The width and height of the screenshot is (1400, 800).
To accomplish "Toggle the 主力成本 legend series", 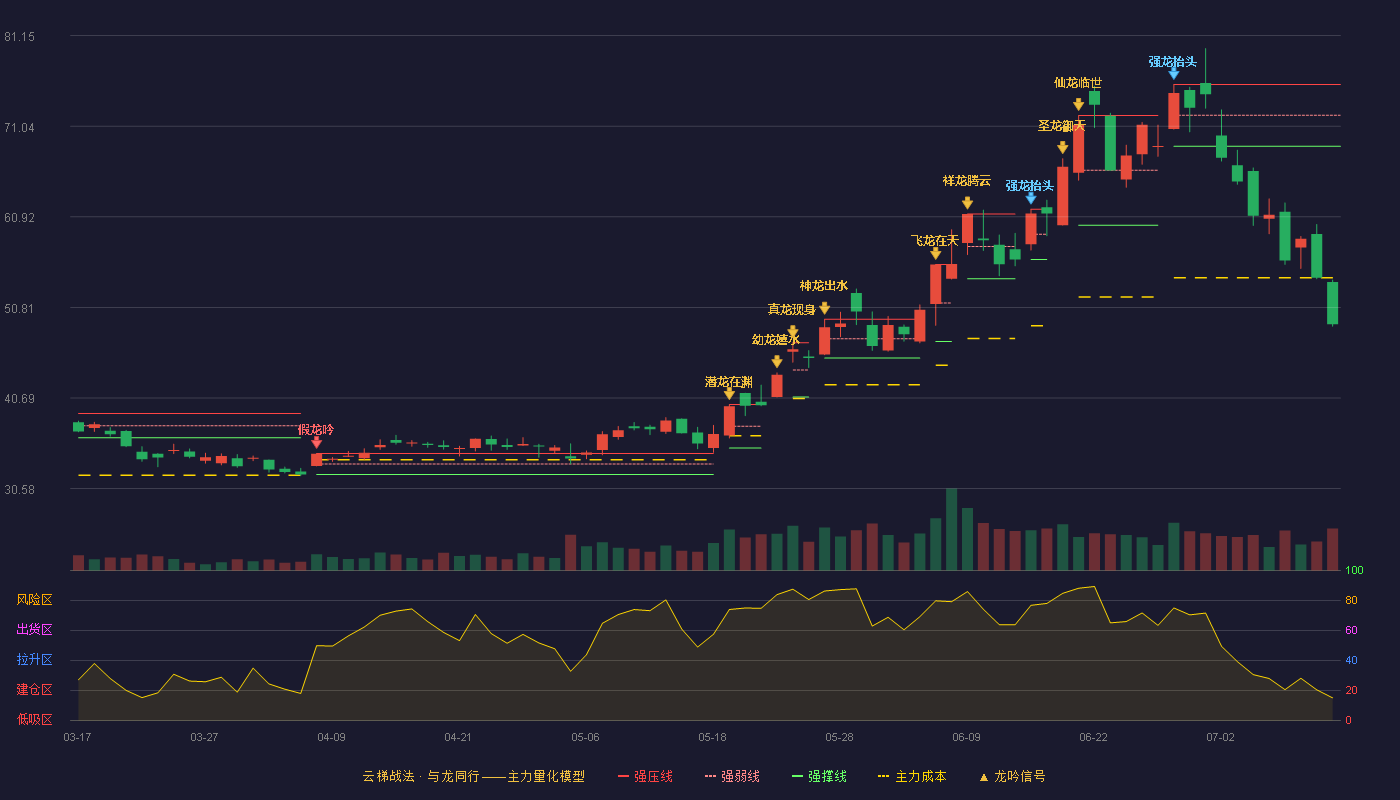I will coord(912,776).
